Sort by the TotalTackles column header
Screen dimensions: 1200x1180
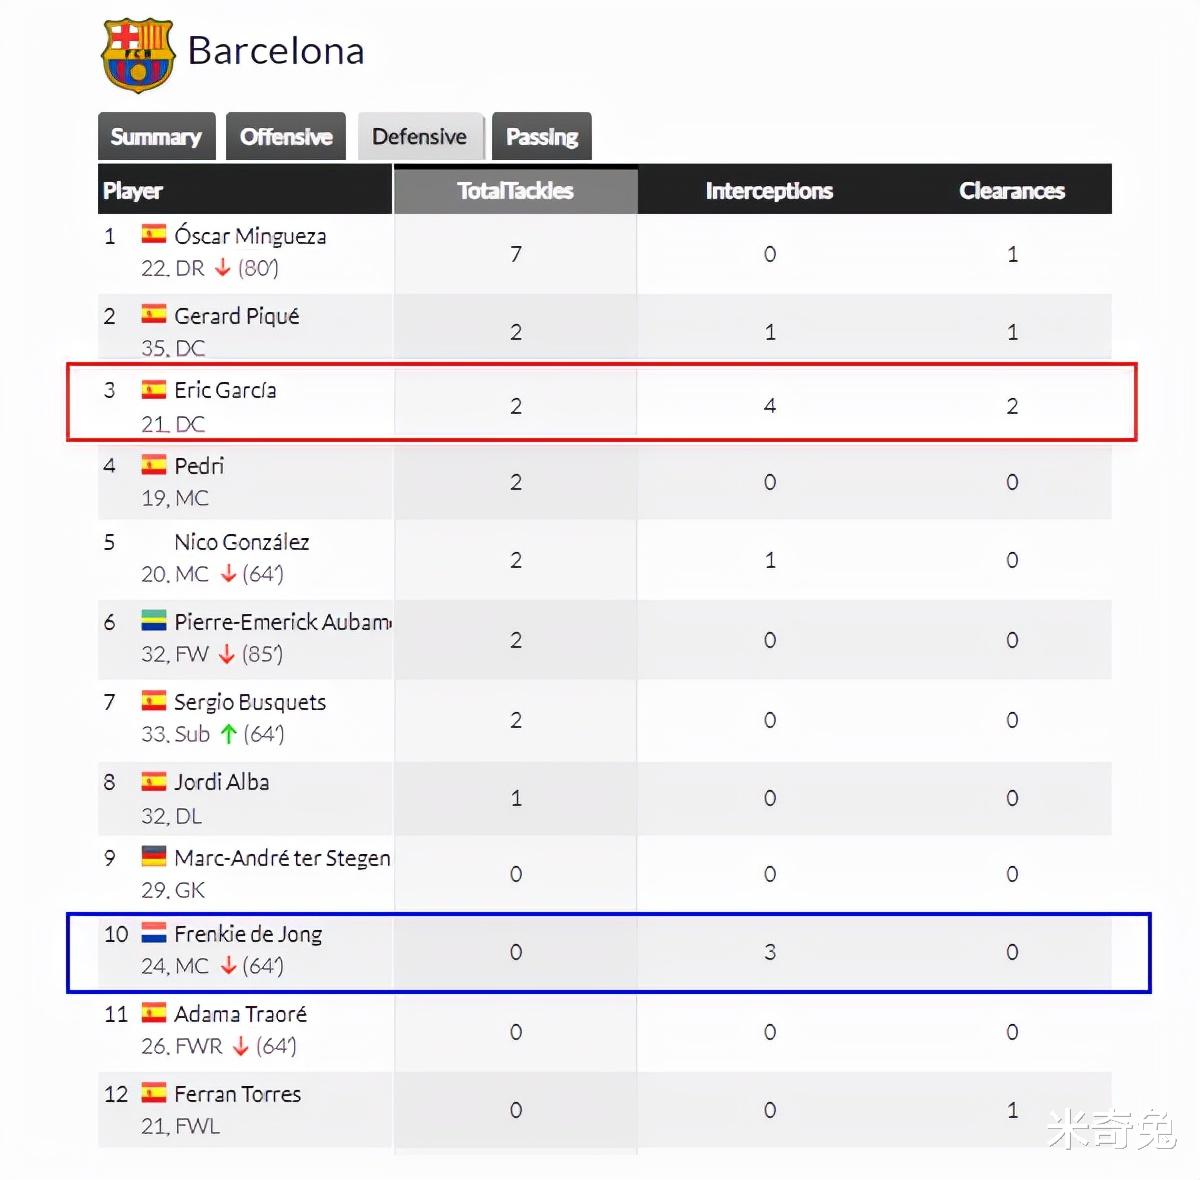515,190
